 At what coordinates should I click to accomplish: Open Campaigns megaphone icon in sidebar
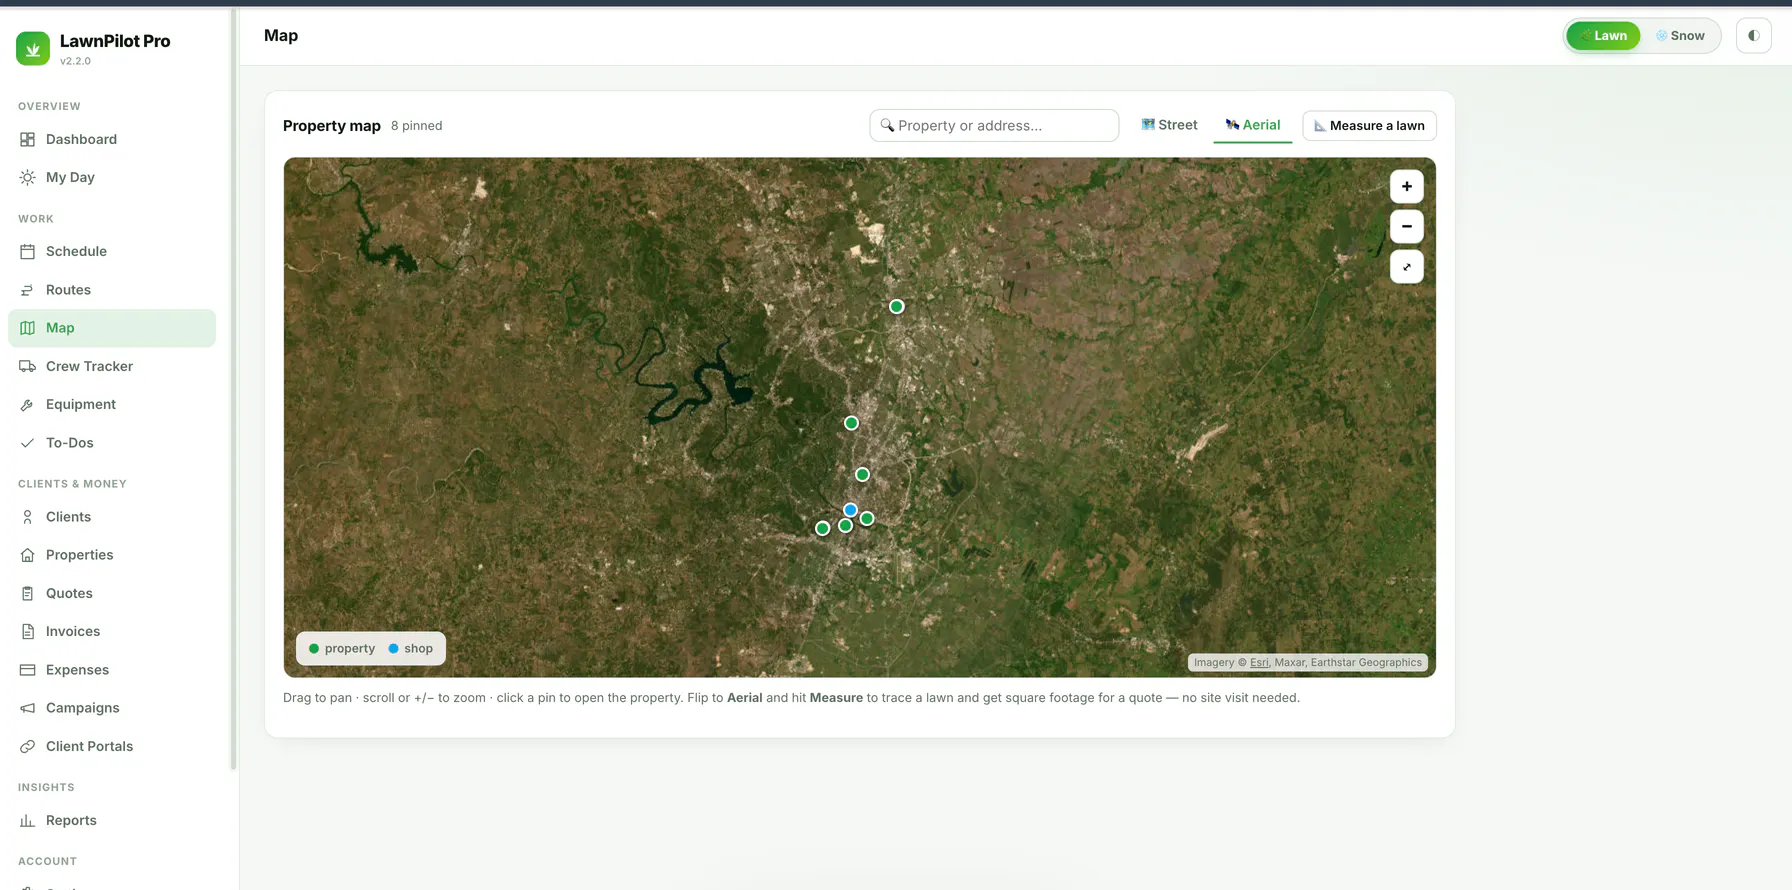(27, 708)
